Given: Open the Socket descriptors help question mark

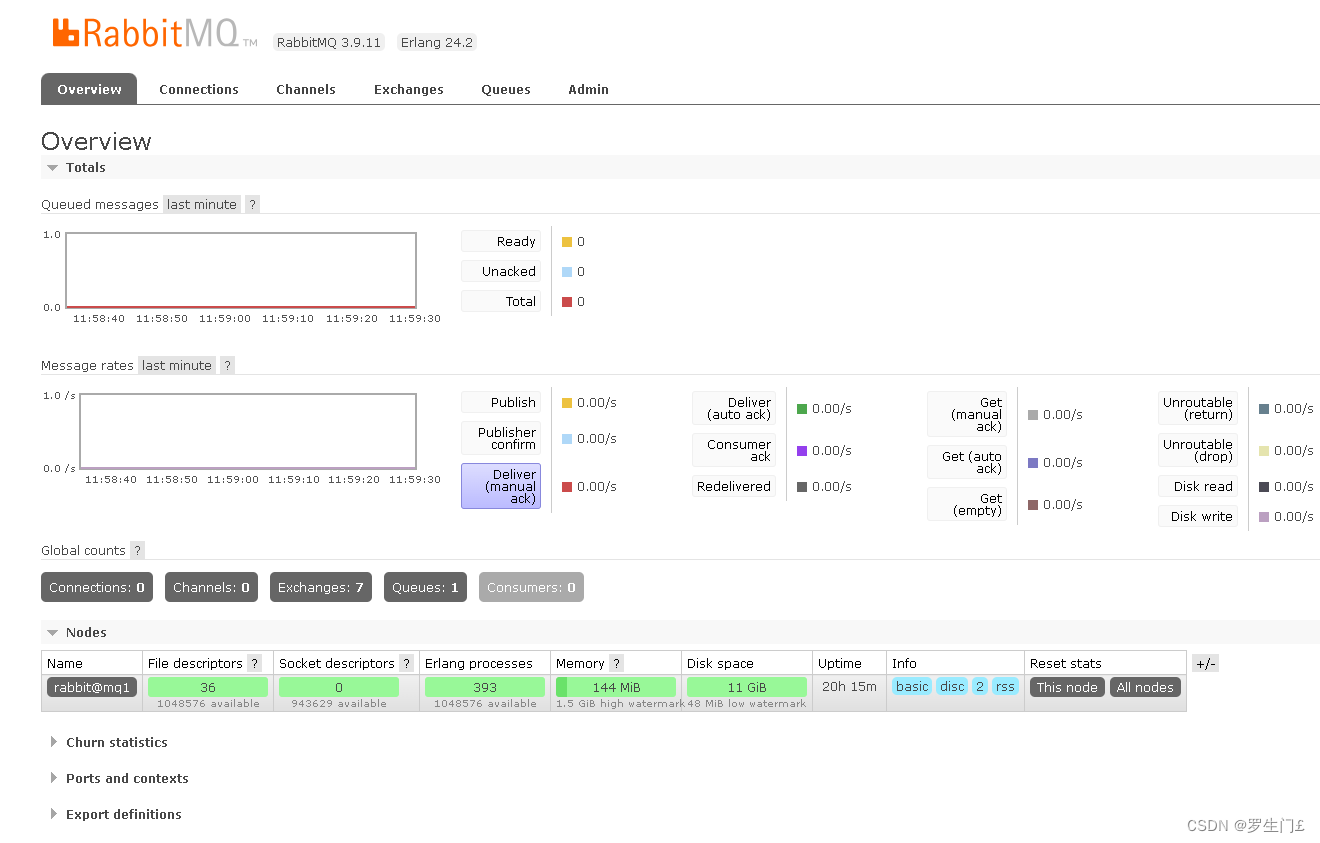Looking at the screenshot, I should pyautogui.click(x=406, y=663).
